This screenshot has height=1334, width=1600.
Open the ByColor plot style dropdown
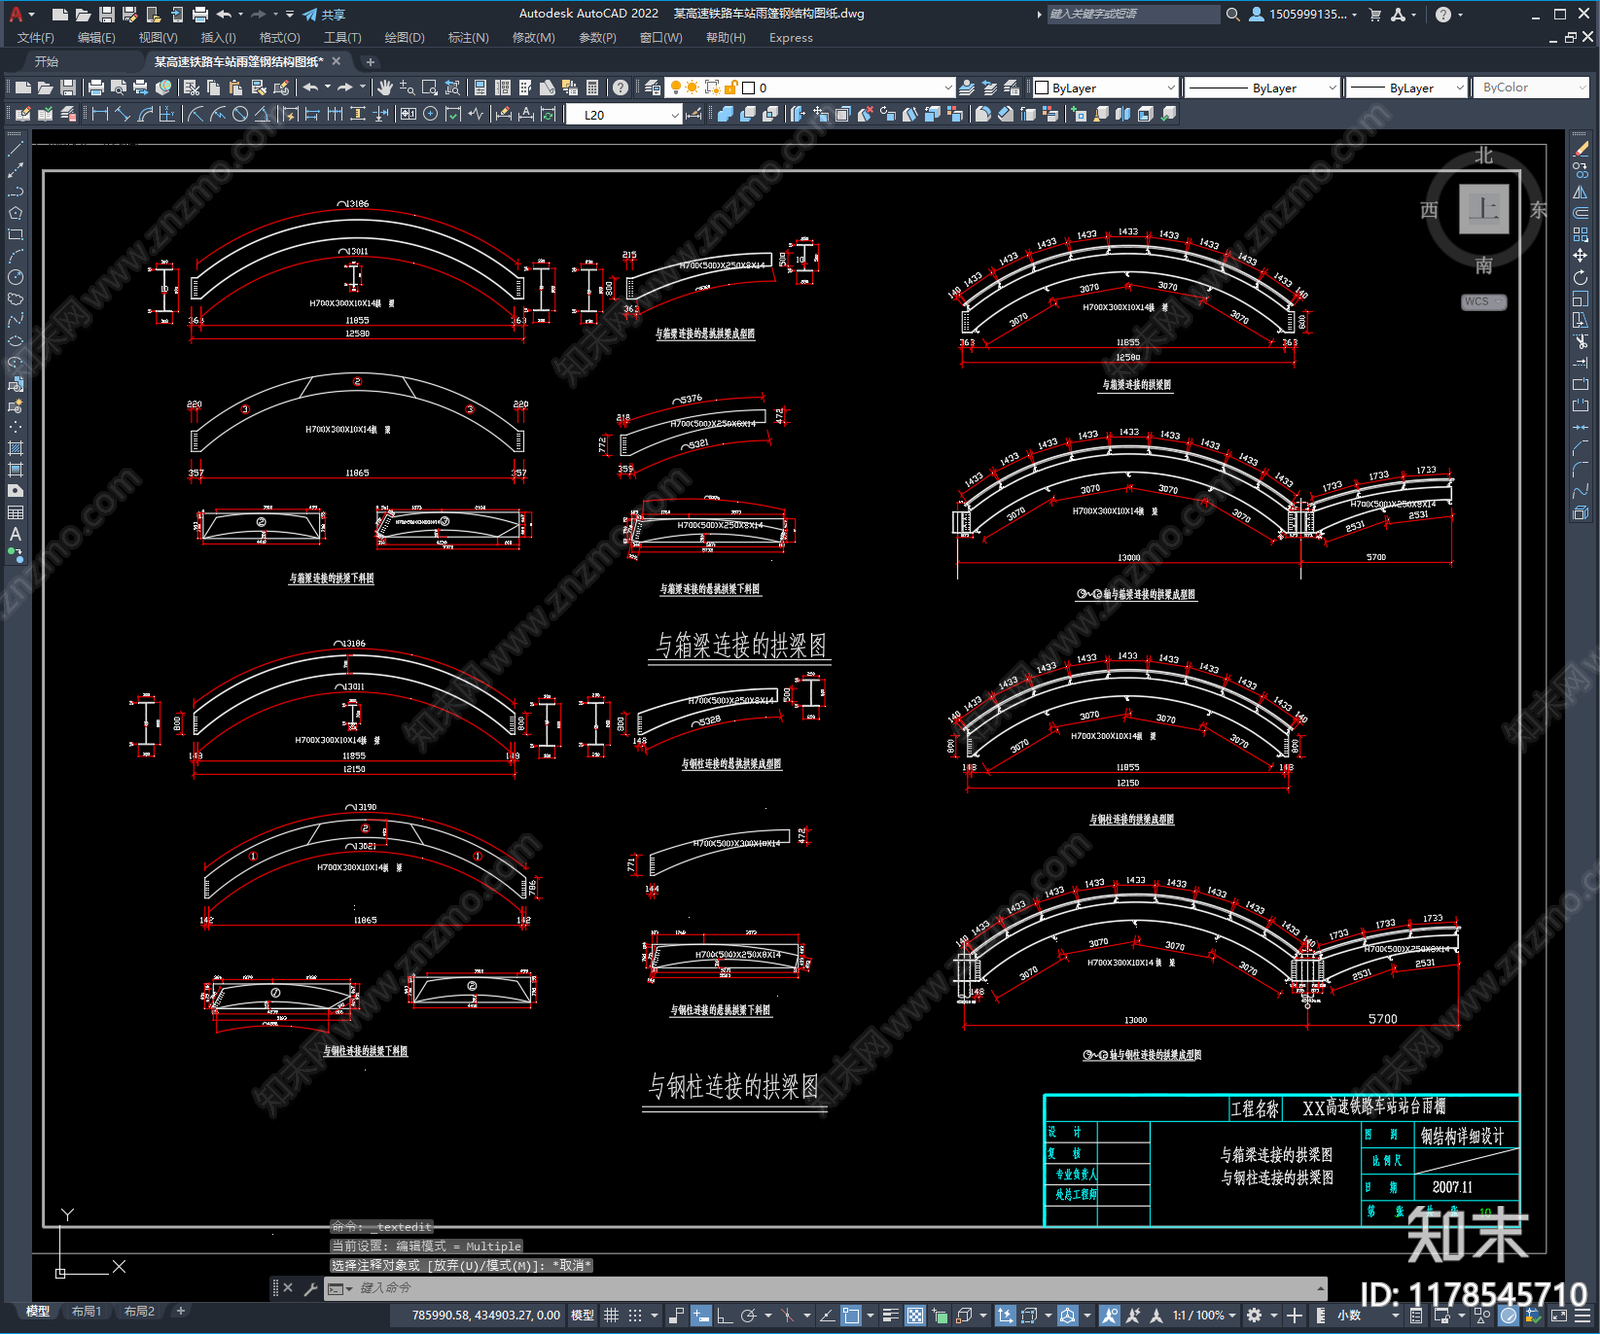tap(1531, 88)
